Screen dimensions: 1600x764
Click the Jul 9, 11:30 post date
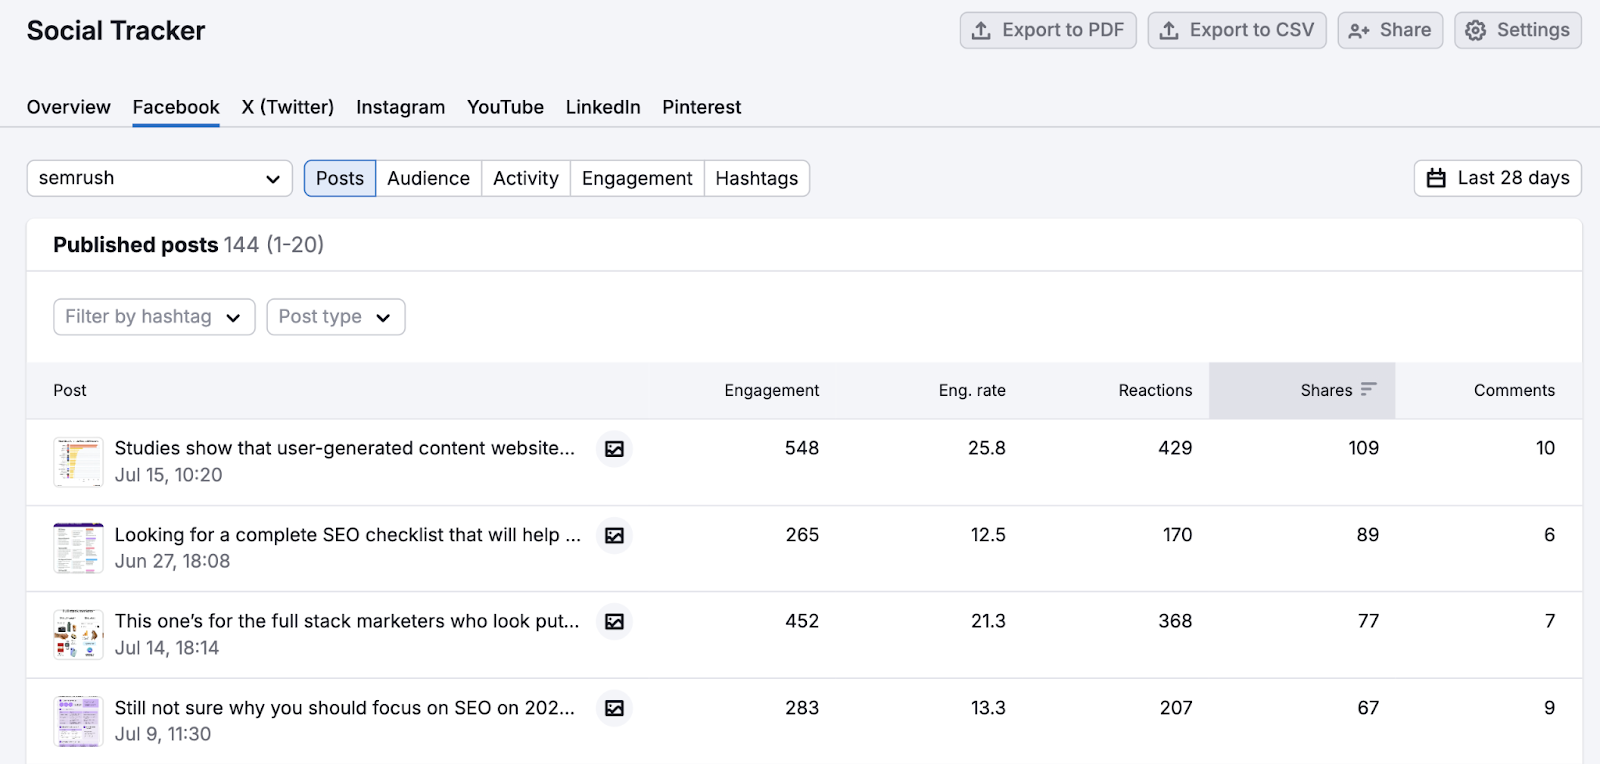click(x=163, y=734)
